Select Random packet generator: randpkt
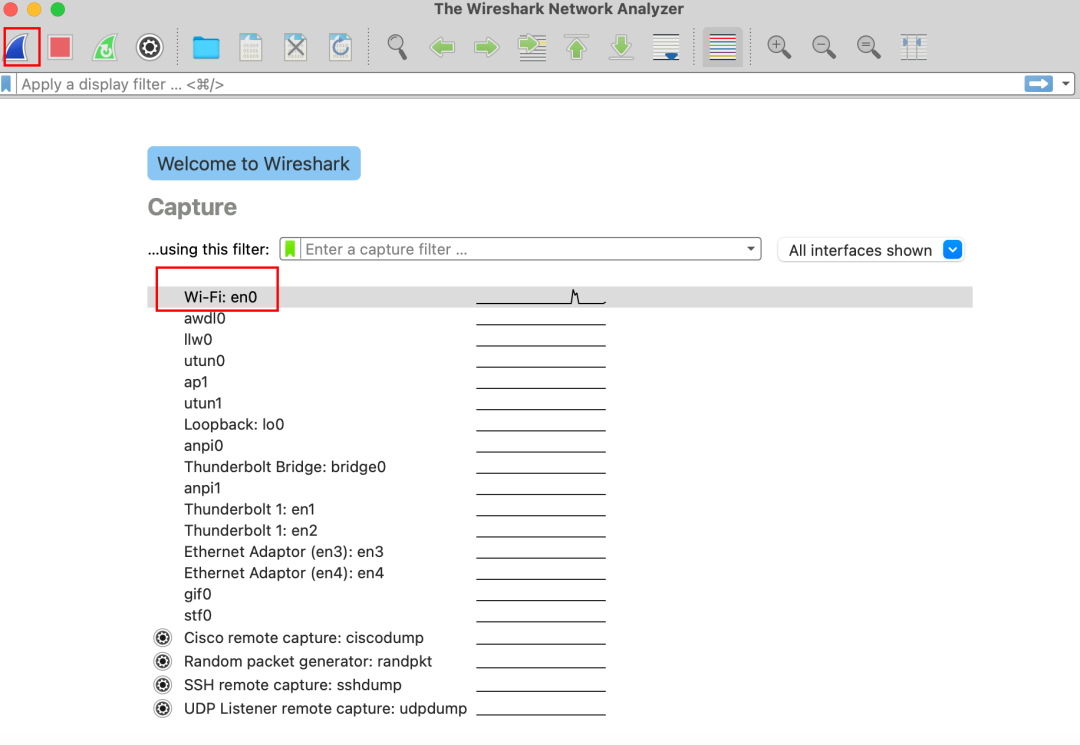This screenshot has height=745, width=1080. [x=307, y=661]
